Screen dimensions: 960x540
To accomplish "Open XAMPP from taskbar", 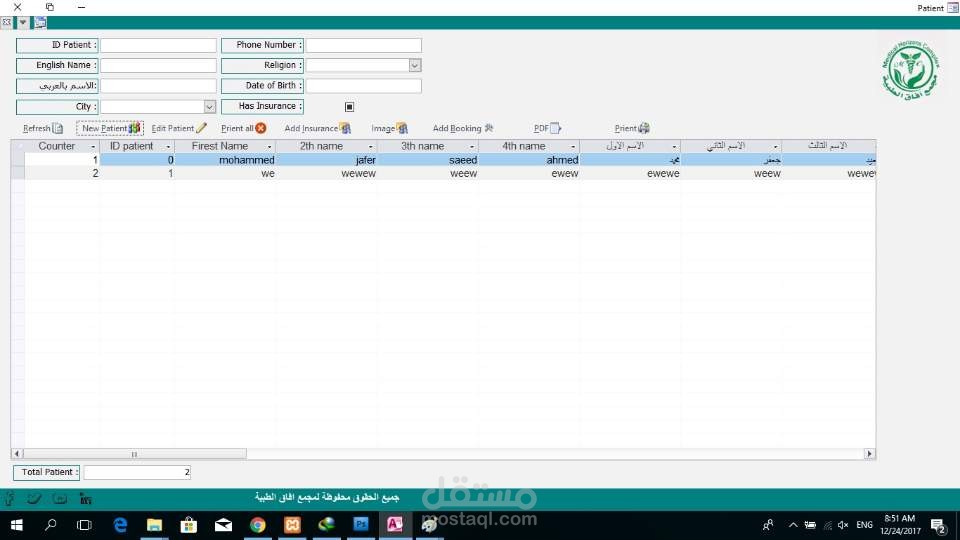I will point(292,525).
